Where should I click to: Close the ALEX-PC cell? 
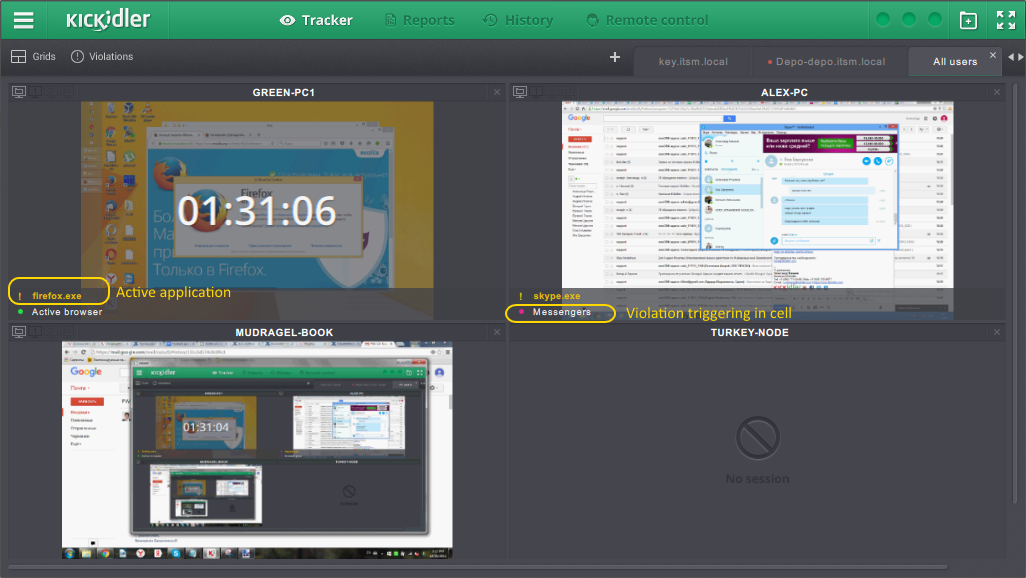[997, 92]
